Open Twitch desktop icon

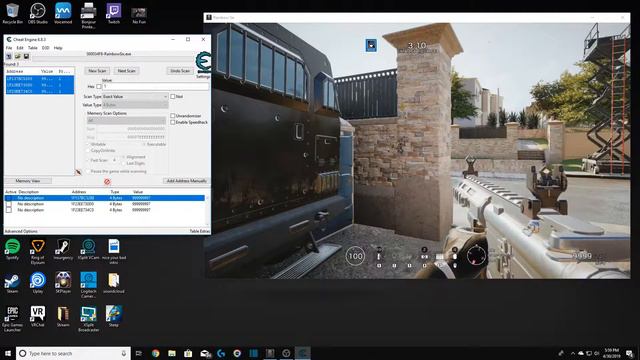tap(114, 13)
